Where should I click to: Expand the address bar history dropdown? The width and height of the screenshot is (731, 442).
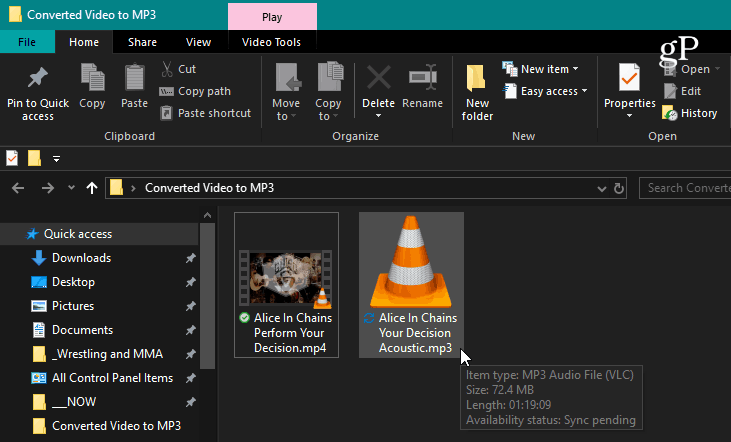click(x=602, y=189)
